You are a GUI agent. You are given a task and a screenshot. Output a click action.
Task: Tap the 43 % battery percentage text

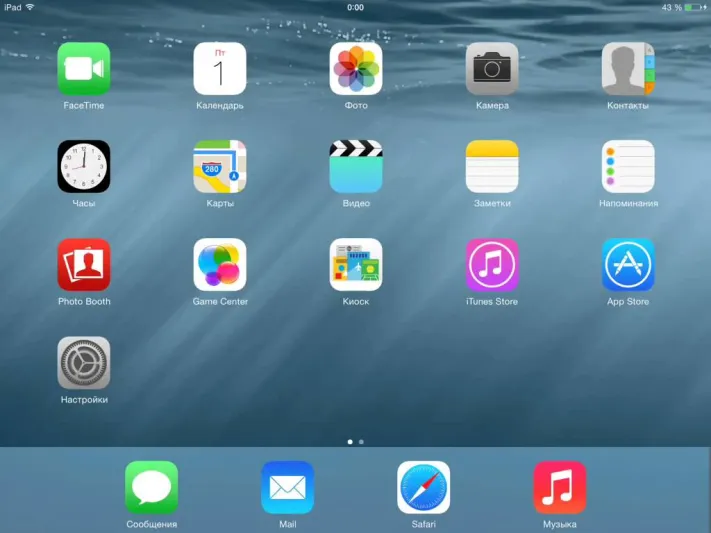coord(672,7)
